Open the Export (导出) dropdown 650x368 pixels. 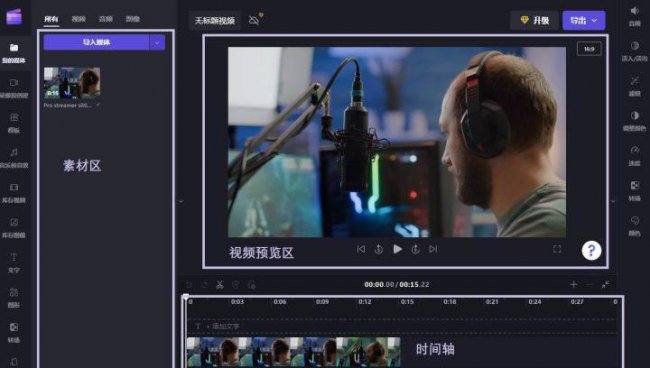[584, 20]
